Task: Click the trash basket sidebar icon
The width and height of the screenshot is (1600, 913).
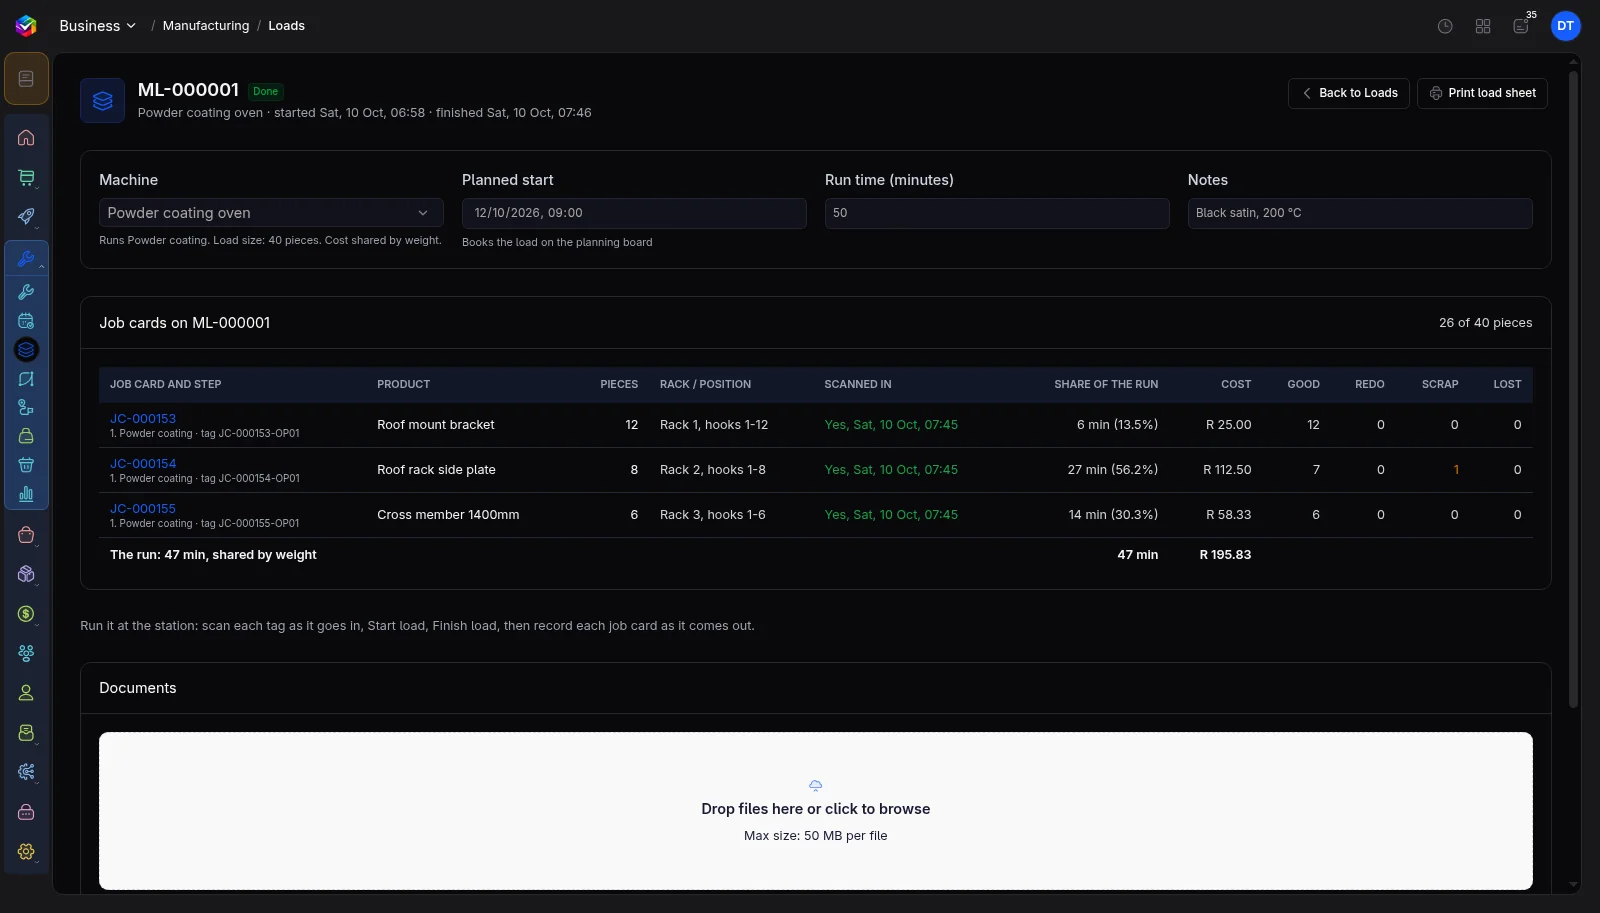Action: 26,465
